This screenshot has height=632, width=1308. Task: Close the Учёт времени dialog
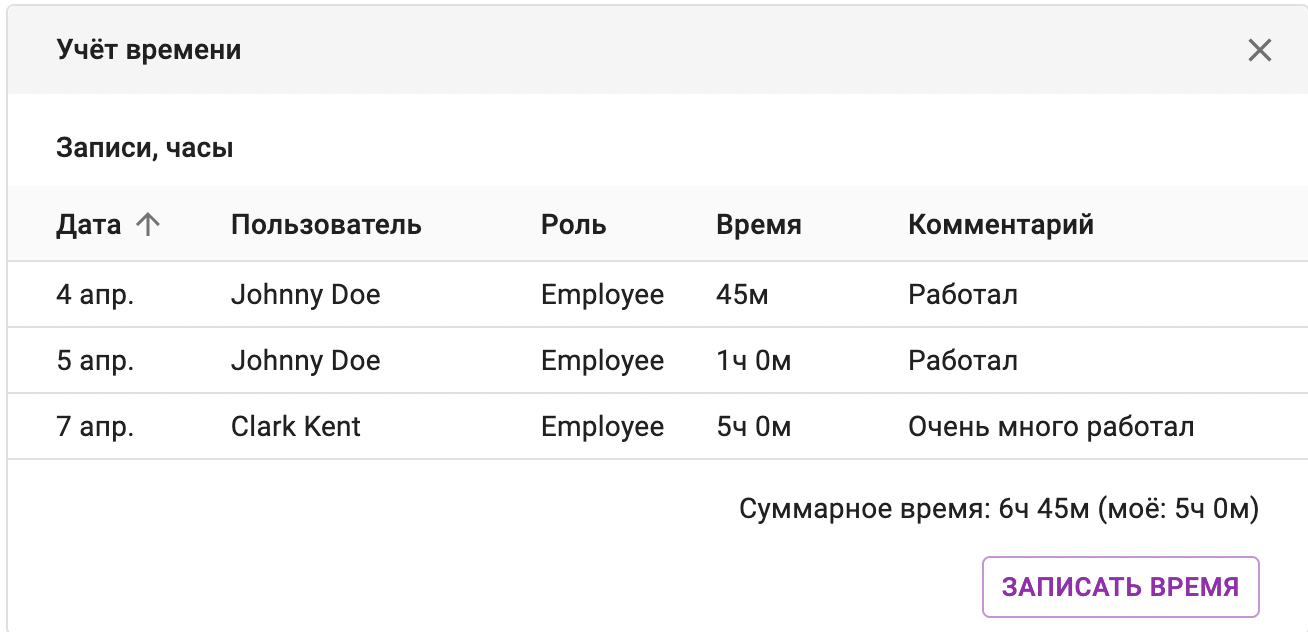[x=1259, y=50]
